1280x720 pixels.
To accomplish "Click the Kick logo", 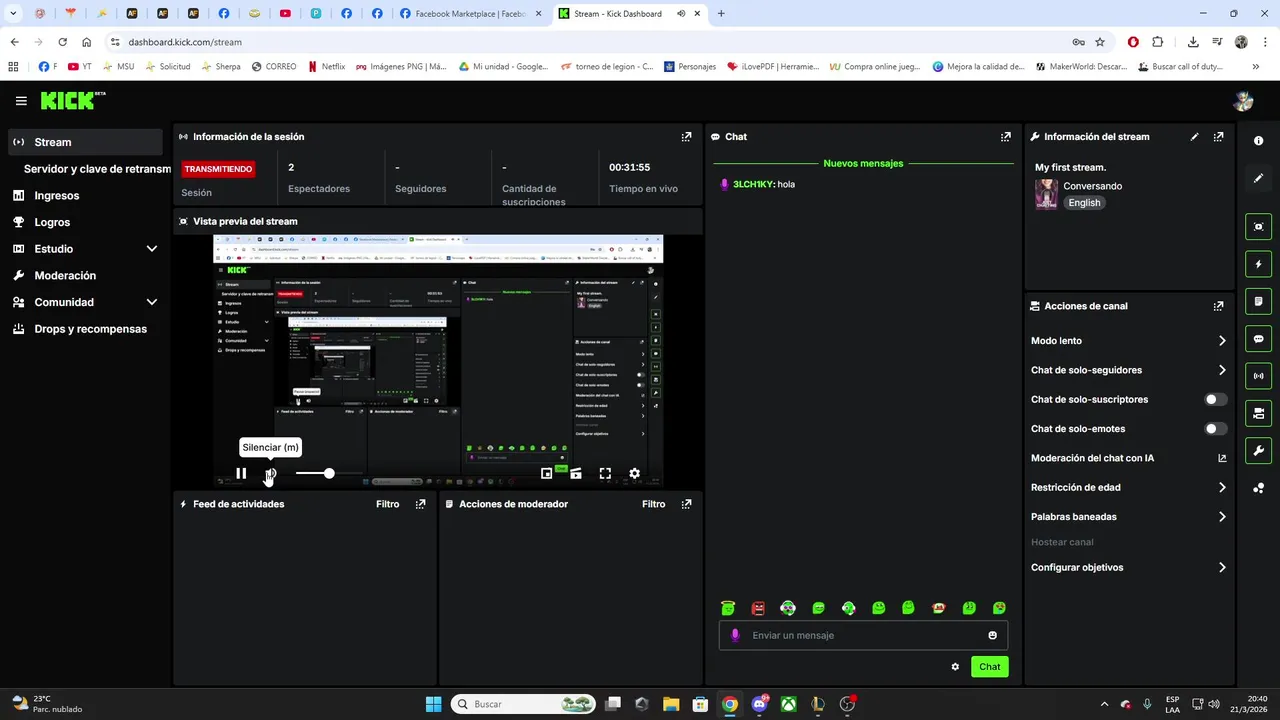I will click(x=72, y=101).
